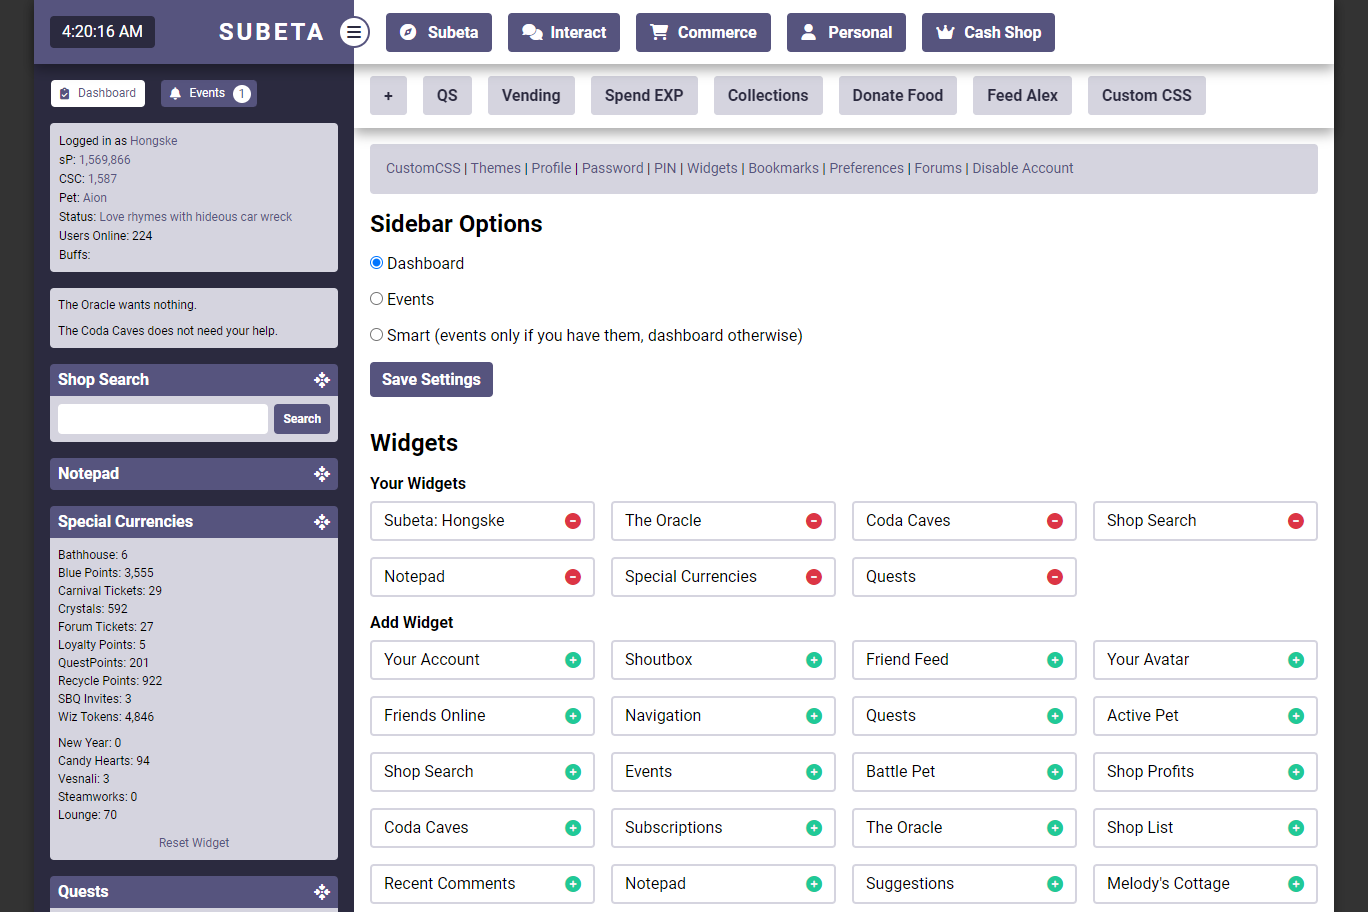Image resolution: width=1368 pixels, height=912 pixels.
Task: Add the Shoutbox widget using the green plus icon
Action: tap(814, 660)
